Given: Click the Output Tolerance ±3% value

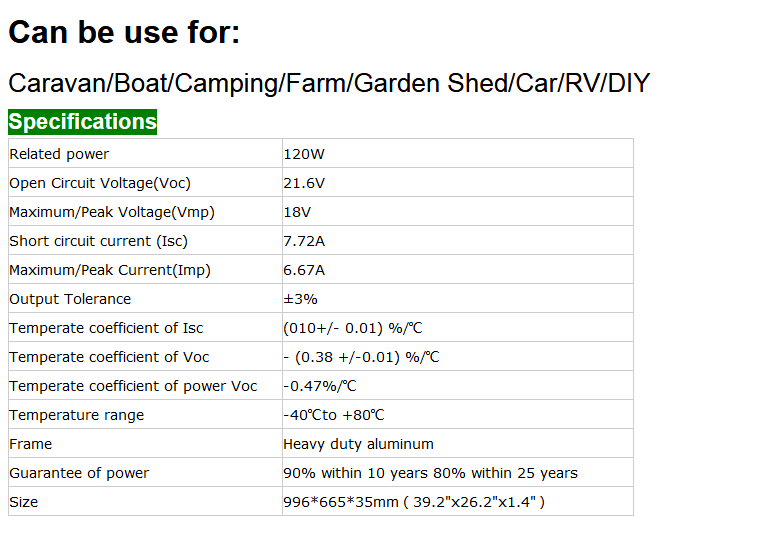Looking at the screenshot, I should (300, 299).
